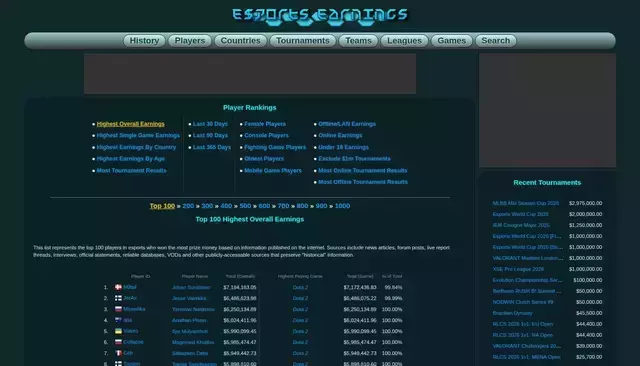Screen dimensions: 640x366
Task: Show Last 90 Days rankings
Action: (x=210, y=135)
